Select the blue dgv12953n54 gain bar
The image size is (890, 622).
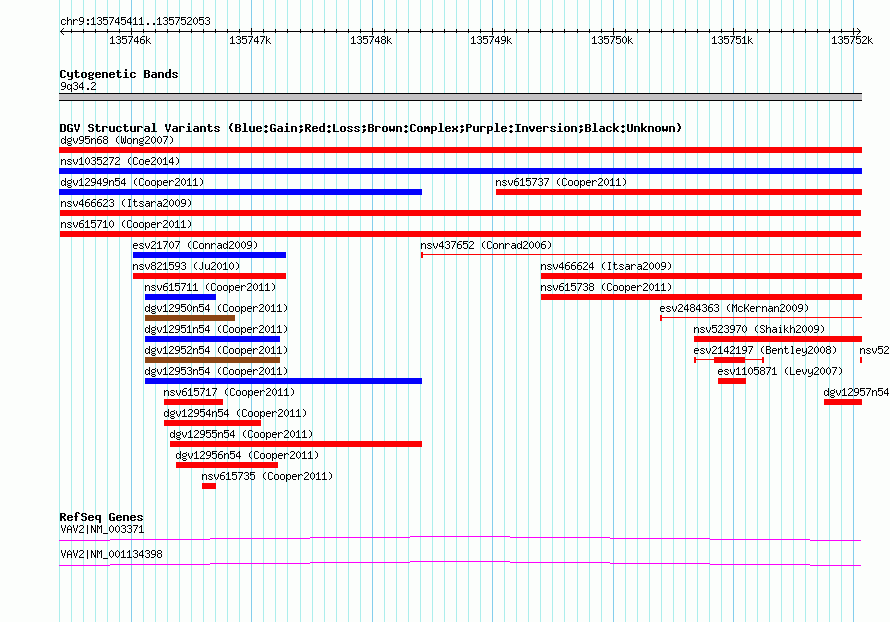coord(283,381)
